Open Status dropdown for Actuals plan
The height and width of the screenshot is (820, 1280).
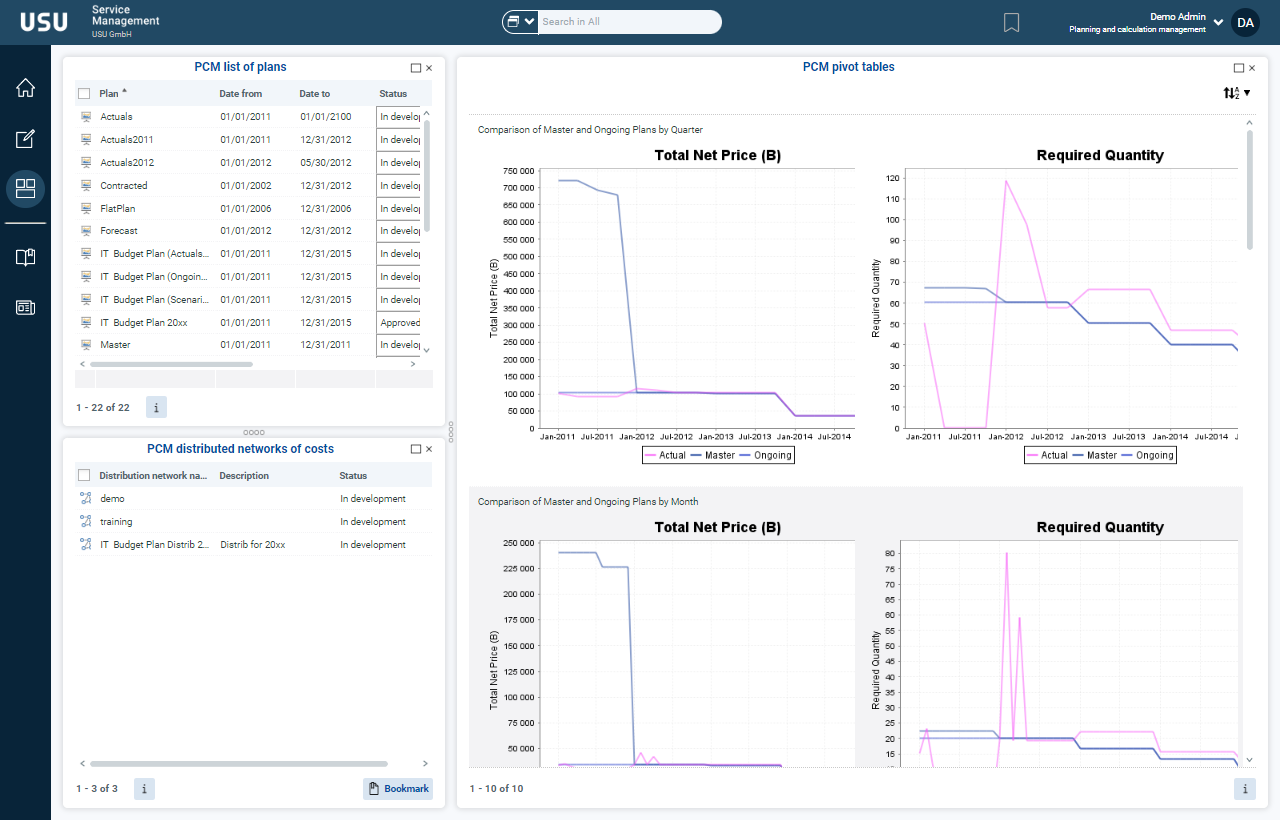pos(399,117)
